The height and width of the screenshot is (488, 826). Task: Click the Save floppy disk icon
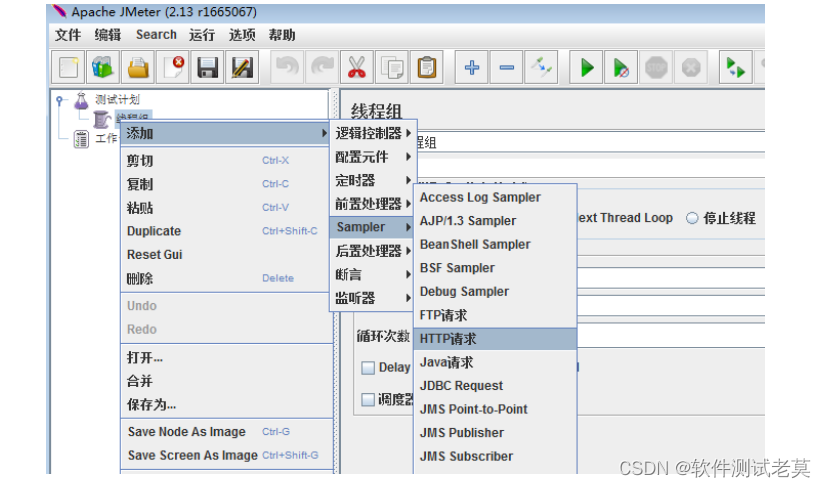[x=208, y=67]
